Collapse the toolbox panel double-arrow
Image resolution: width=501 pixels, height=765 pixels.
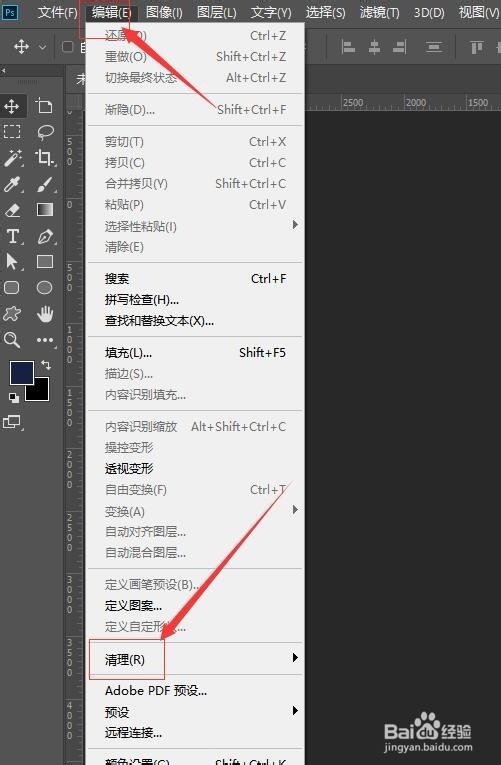coord(4,71)
